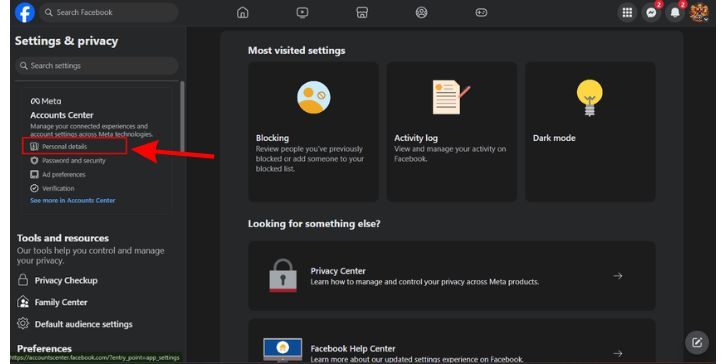
Task: Click the Blocking illustration icon
Action: click(x=313, y=97)
